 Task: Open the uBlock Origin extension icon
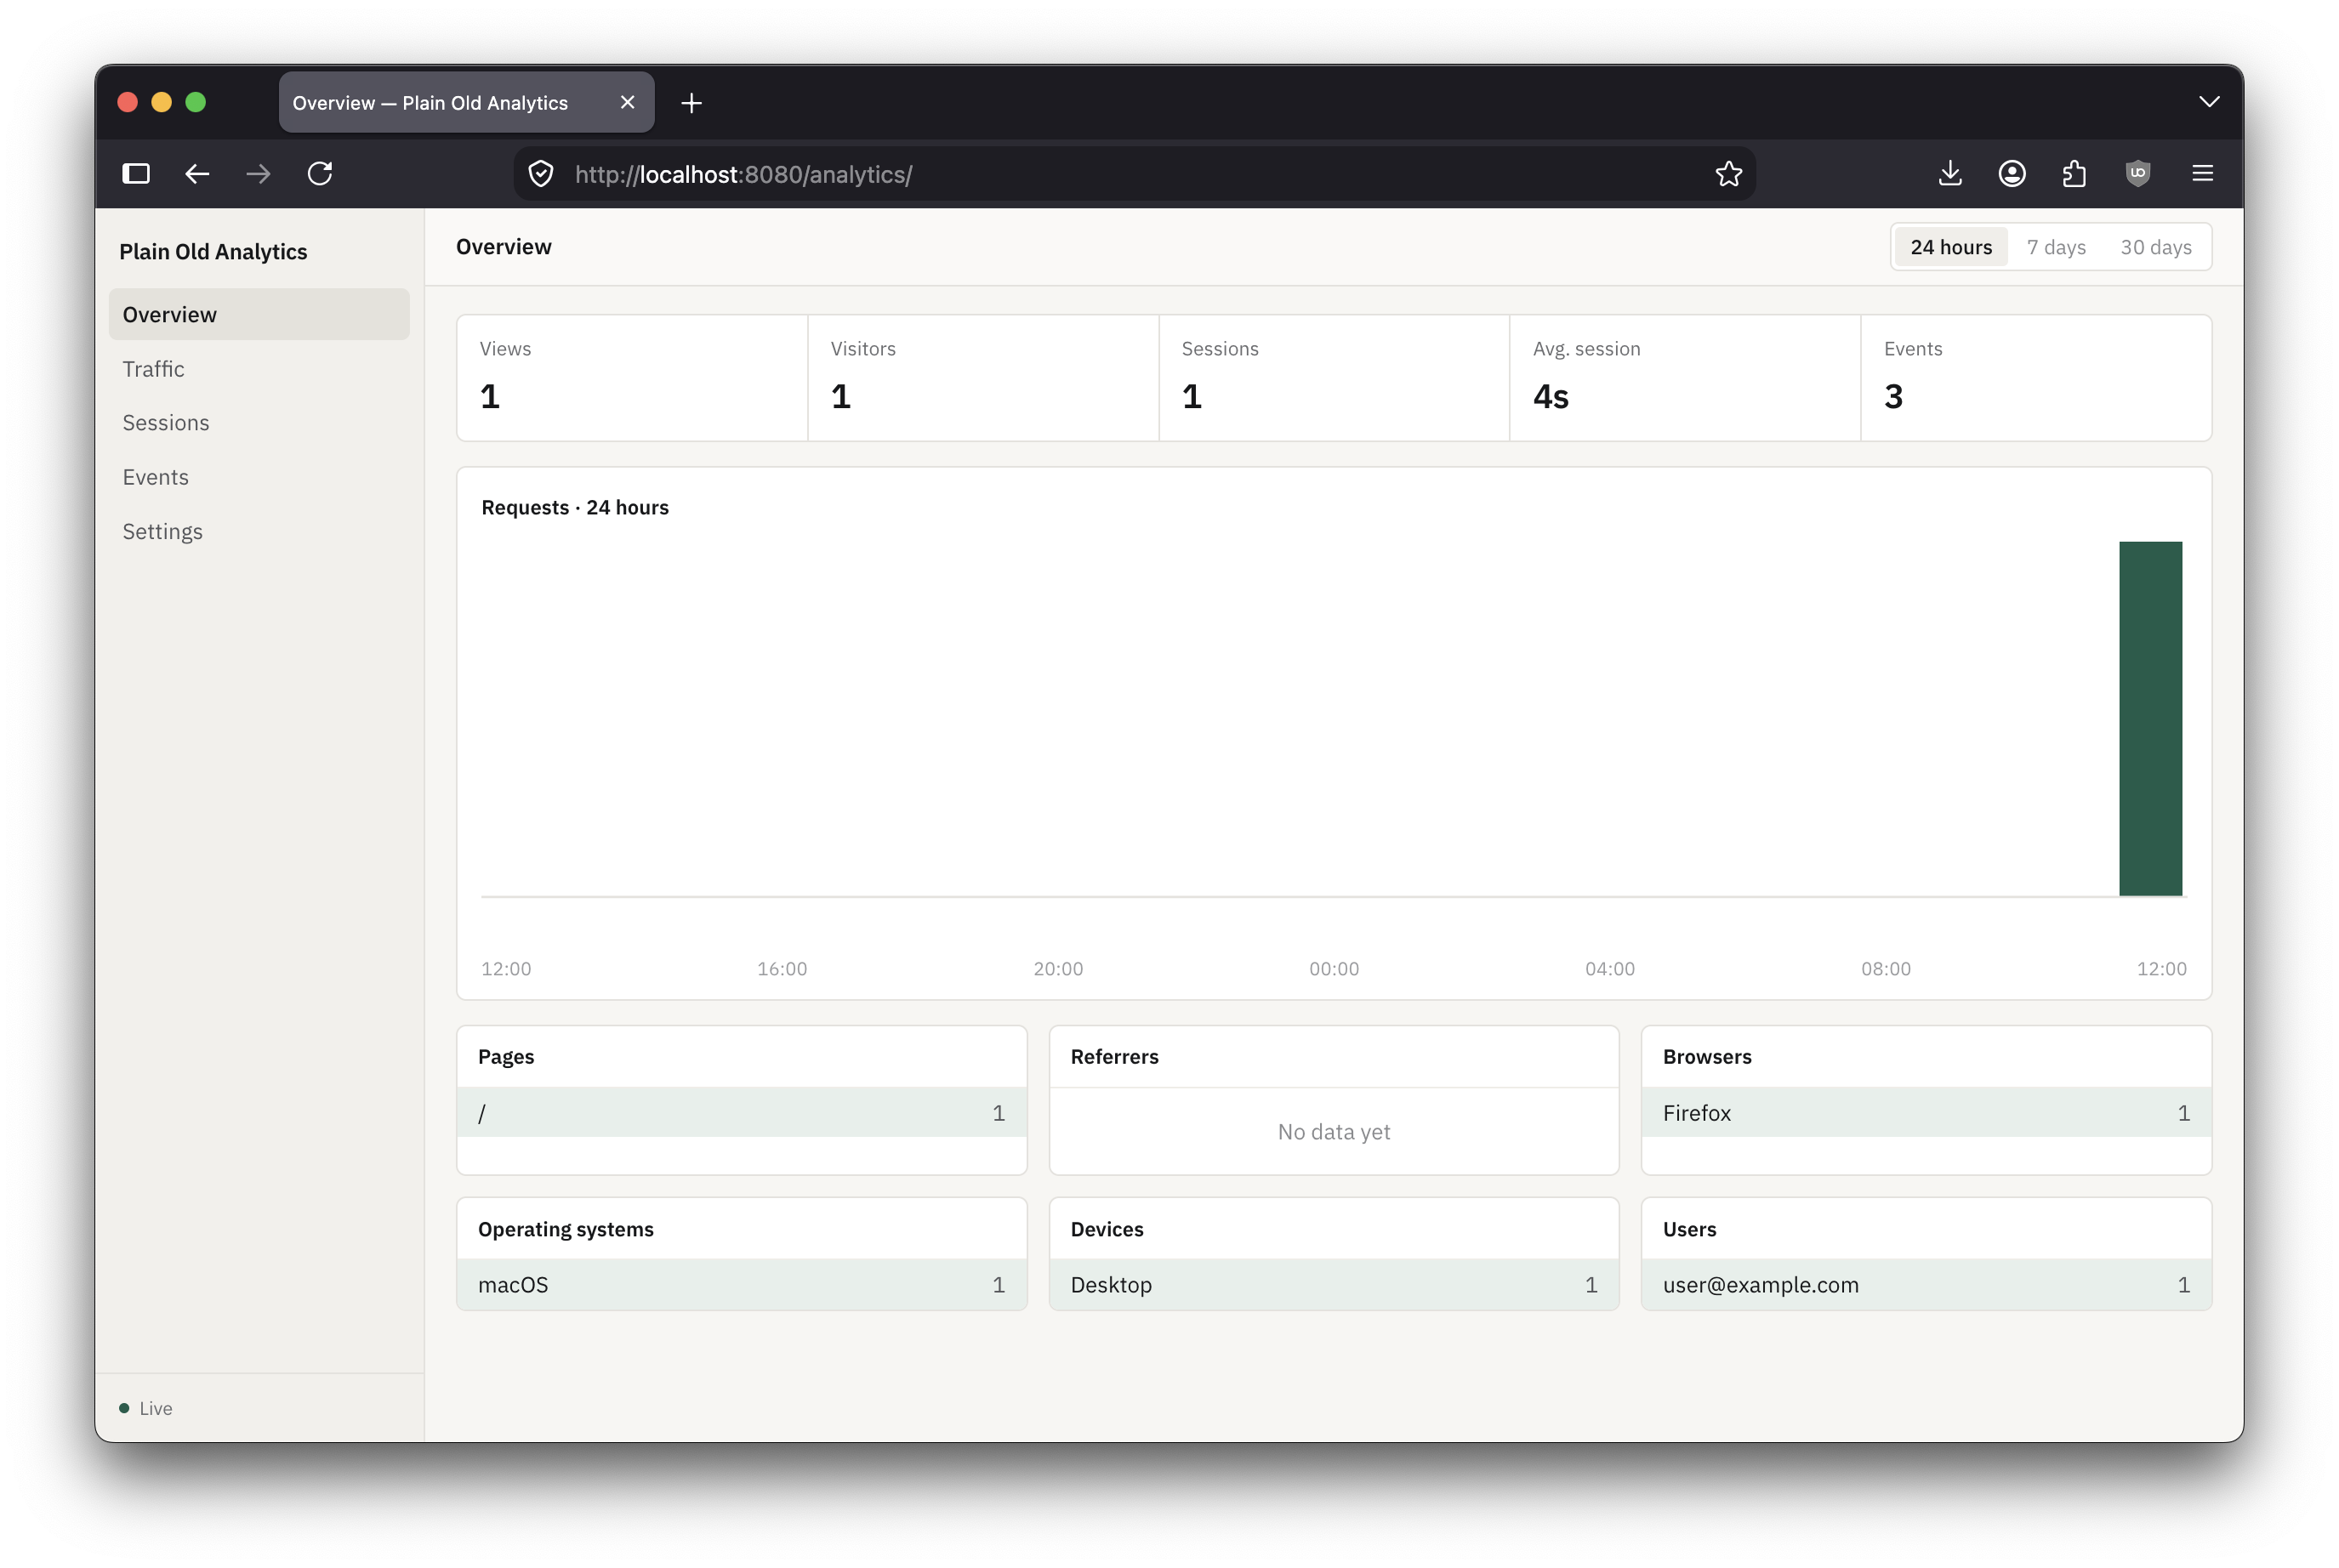[2137, 174]
